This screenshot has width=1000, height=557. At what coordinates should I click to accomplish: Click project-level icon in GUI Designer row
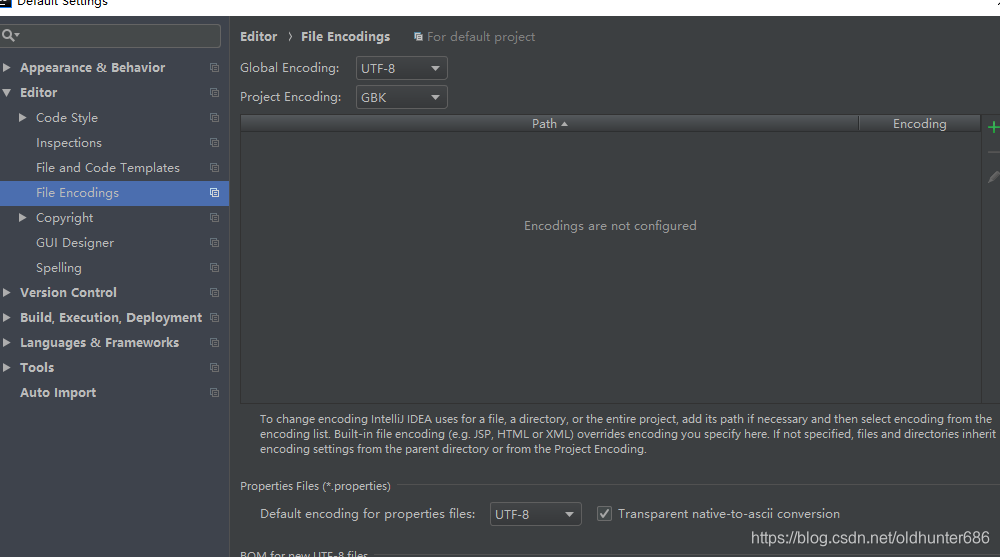(214, 242)
